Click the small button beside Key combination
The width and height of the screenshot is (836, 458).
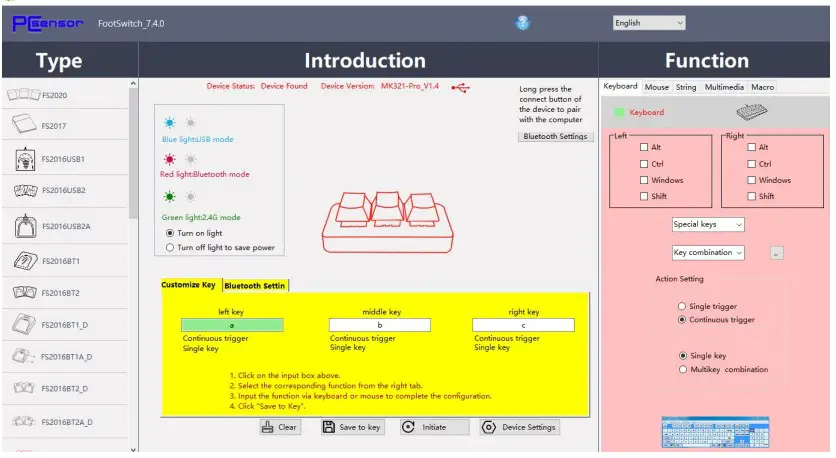click(776, 253)
